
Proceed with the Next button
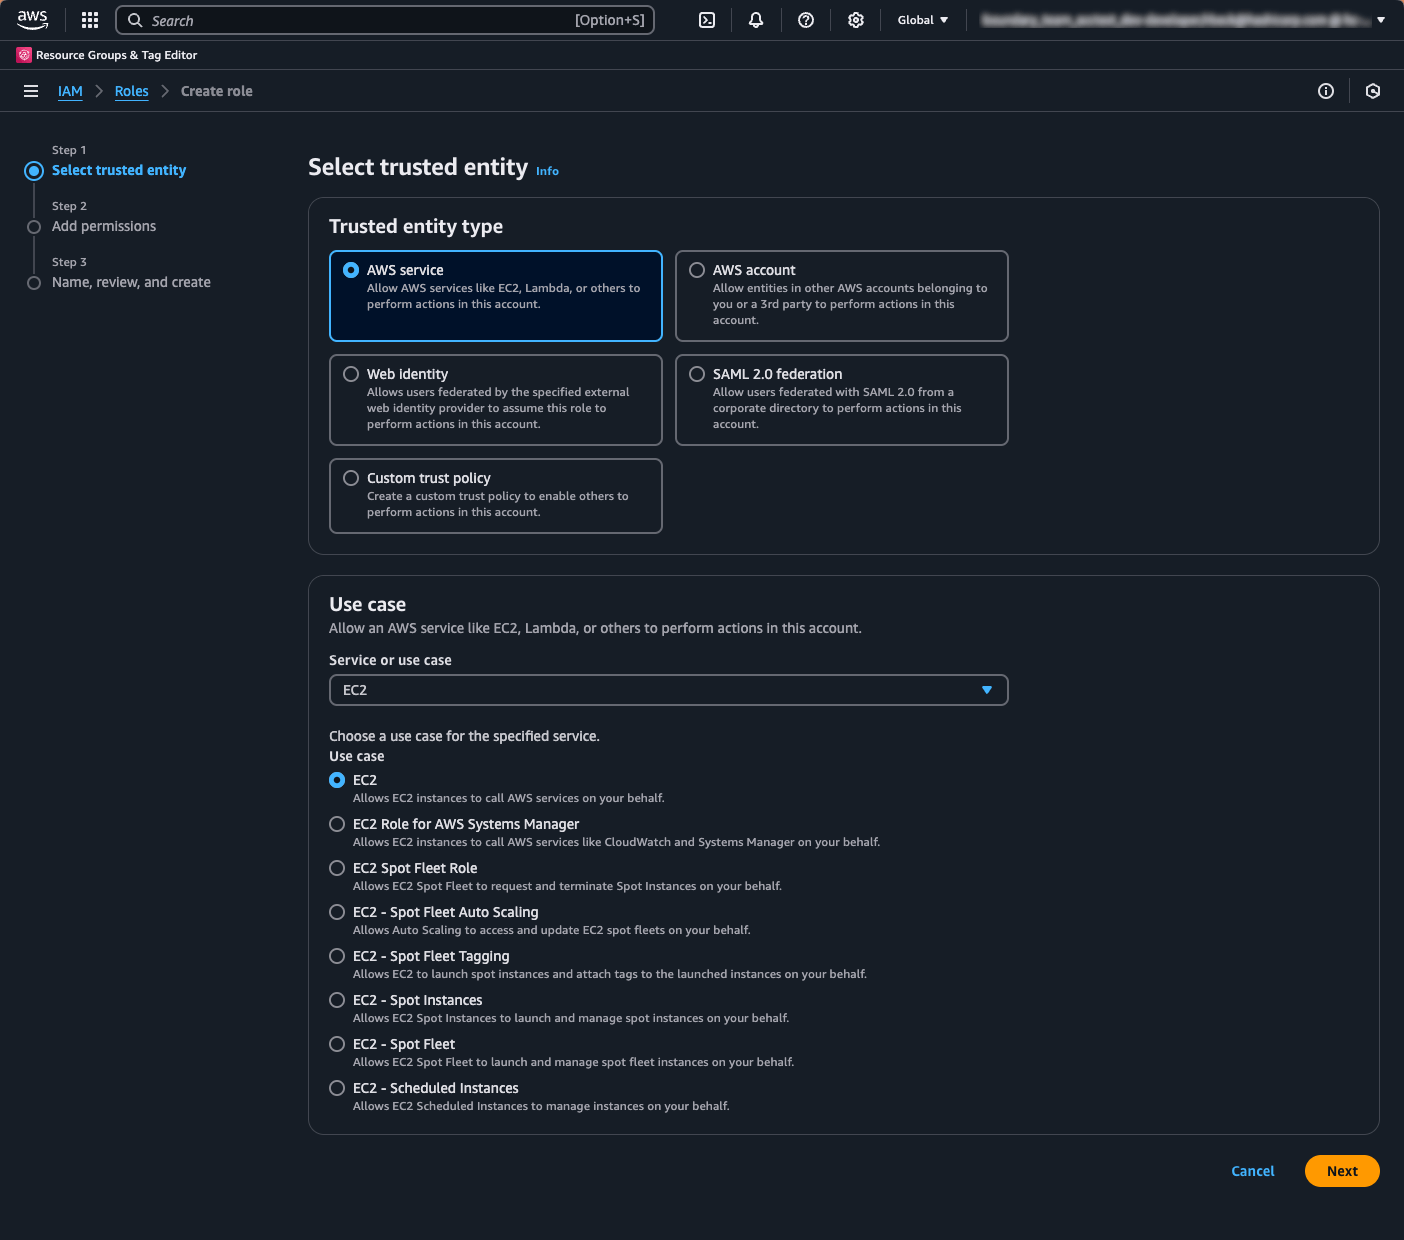click(x=1342, y=1171)
